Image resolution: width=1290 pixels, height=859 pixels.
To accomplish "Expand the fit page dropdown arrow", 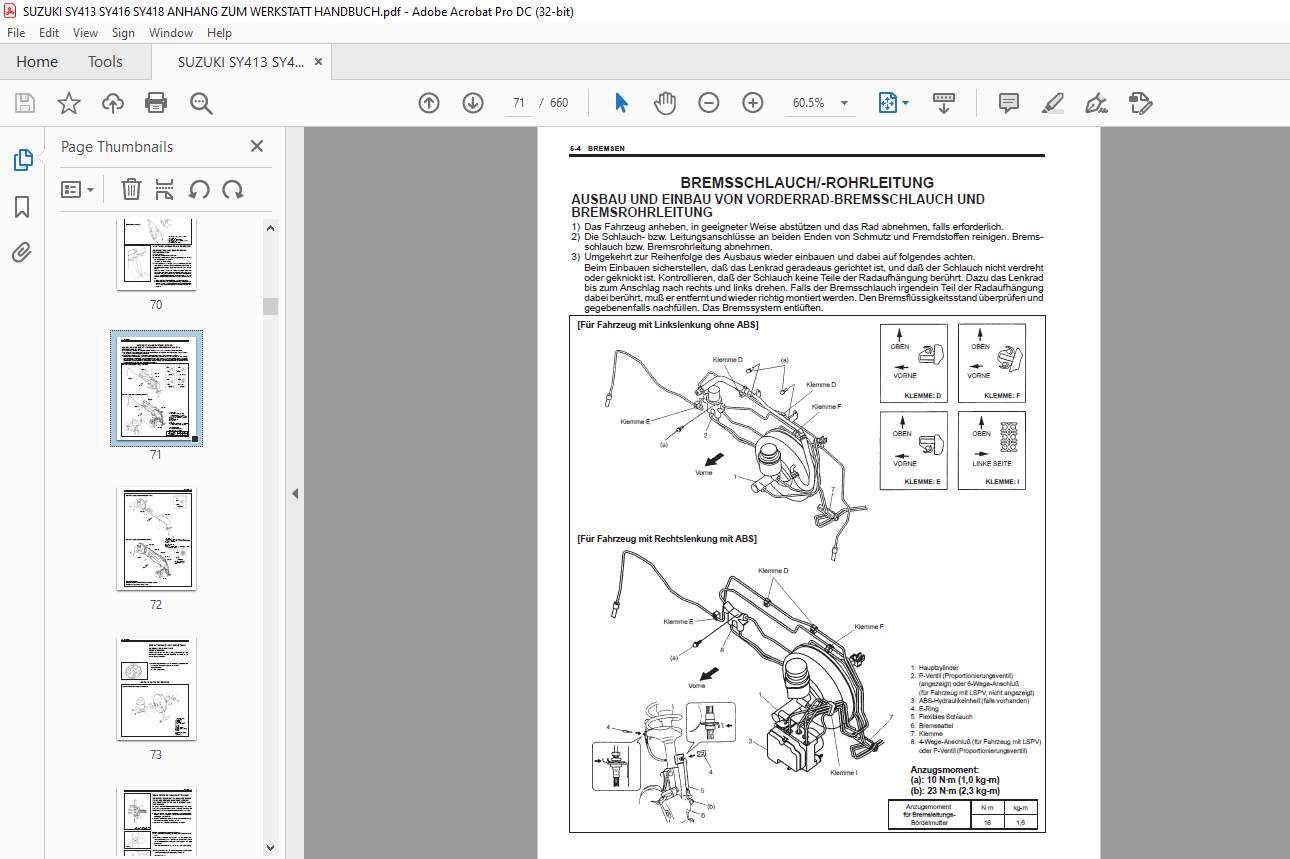I will [906, 103].
